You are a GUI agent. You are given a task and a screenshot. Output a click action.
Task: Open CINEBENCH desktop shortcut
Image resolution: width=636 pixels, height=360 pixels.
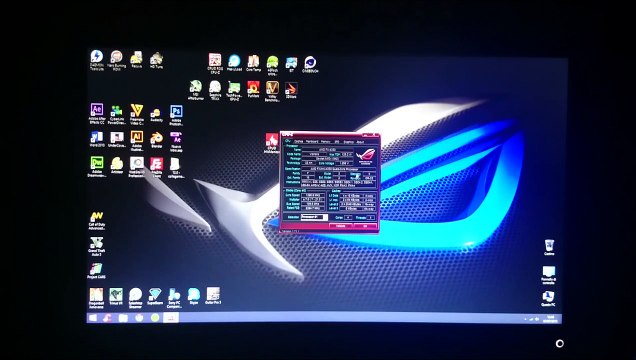[x=310, y=64]
